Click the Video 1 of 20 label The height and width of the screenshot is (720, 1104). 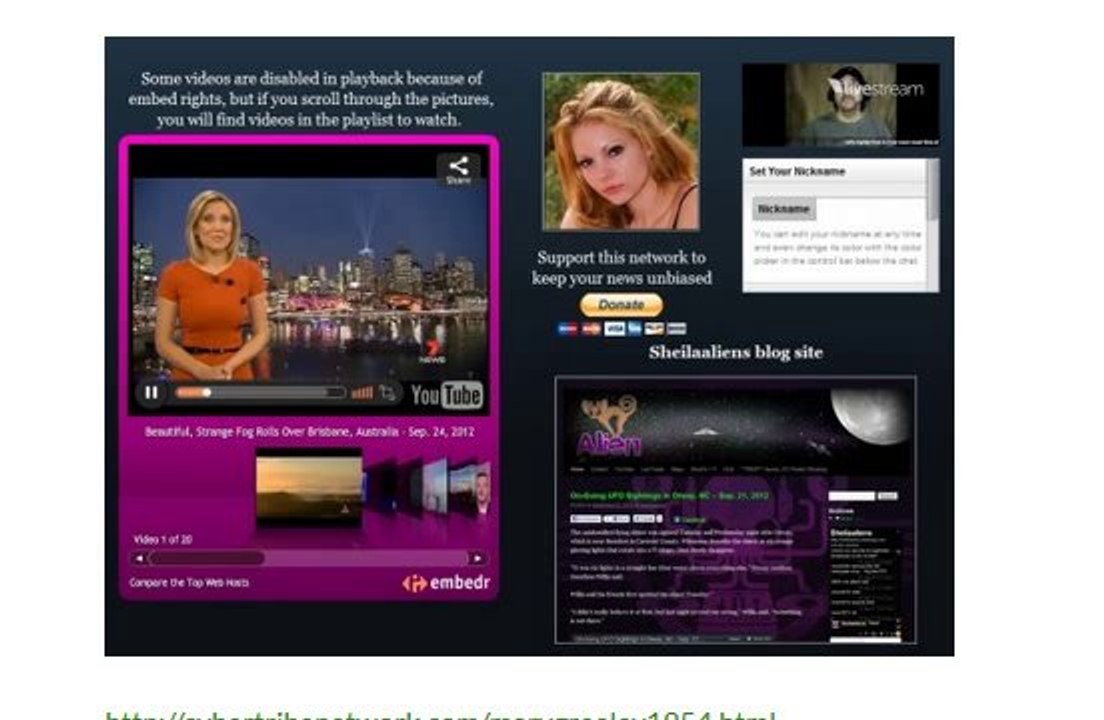point(163,539)
